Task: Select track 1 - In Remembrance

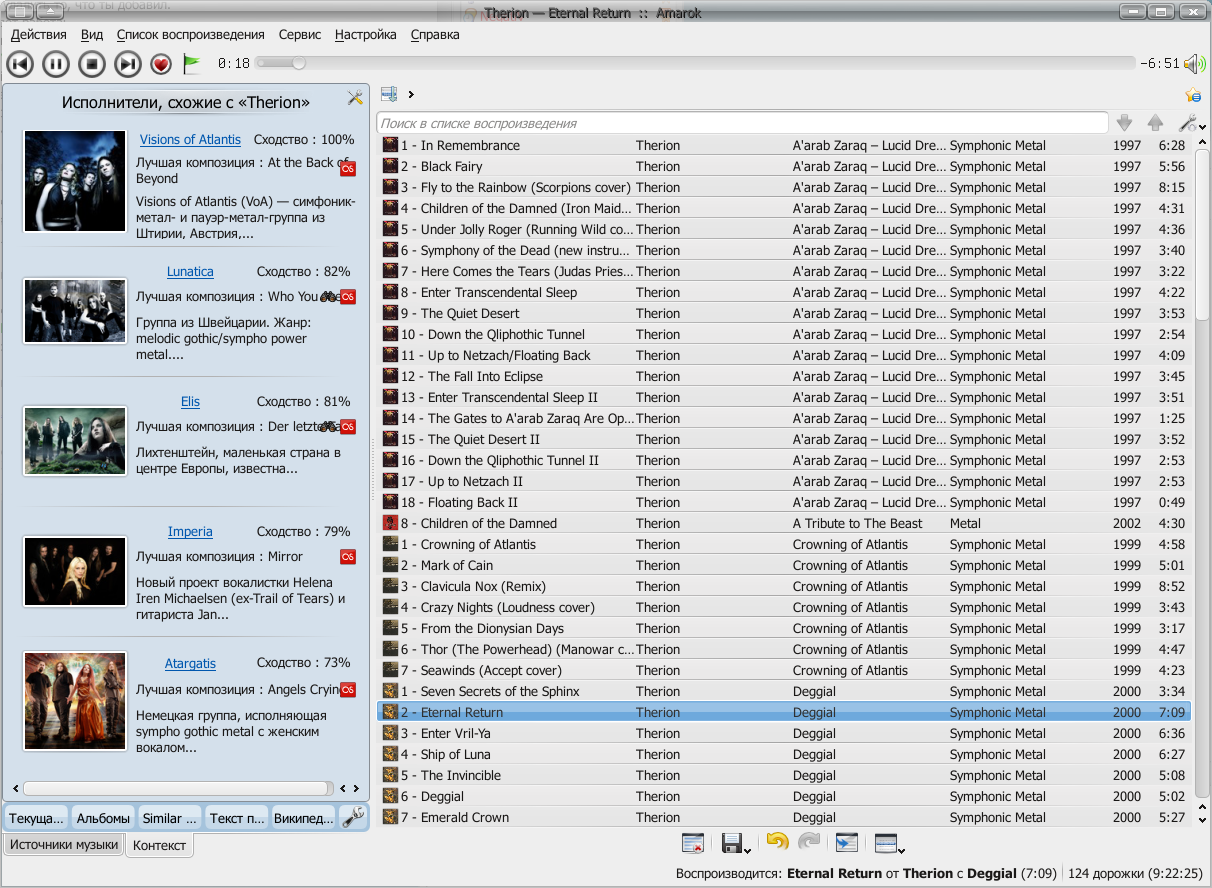Action: pyautogui.click(x=785, y=145)
